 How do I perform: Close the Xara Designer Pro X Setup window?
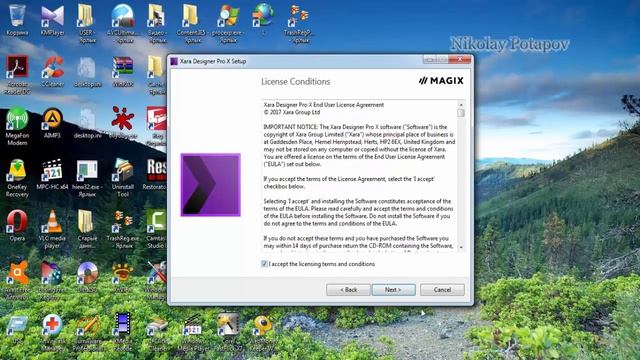[x=460, y=60]
